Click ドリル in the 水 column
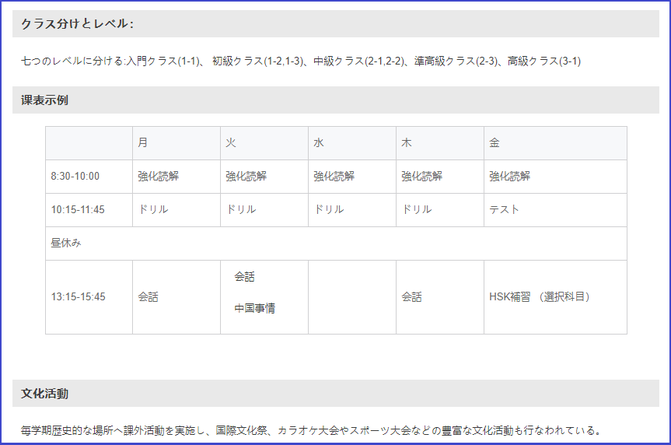 point(329,210)
